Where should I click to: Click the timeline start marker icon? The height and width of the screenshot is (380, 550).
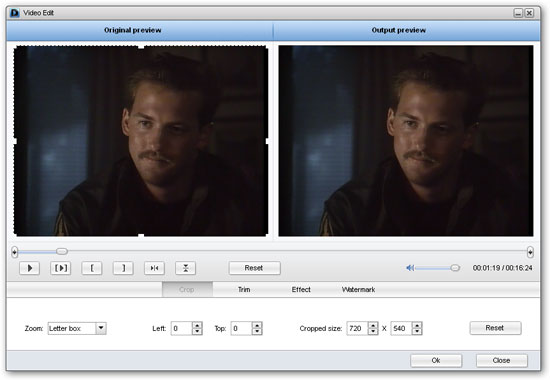click(14, 252)
